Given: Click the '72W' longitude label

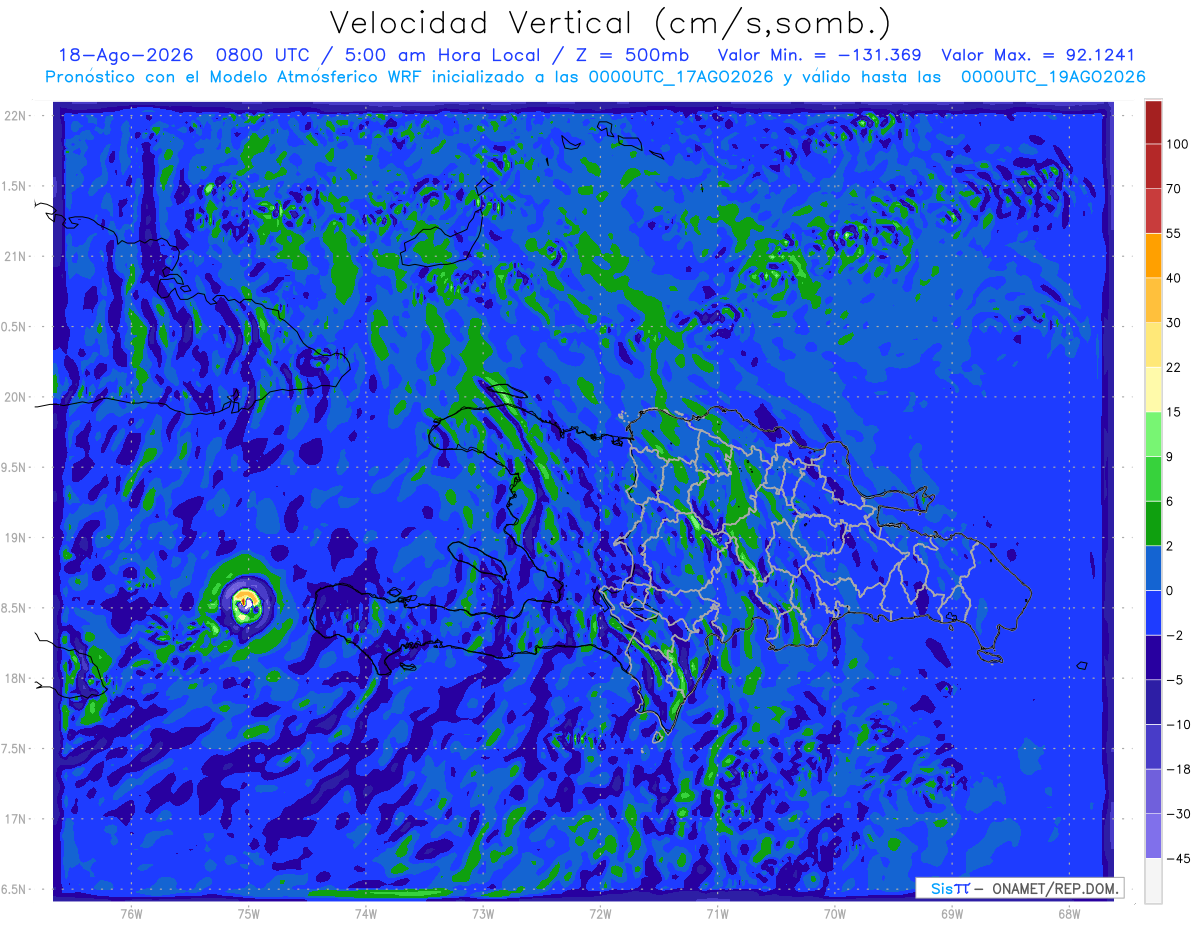Looking at the screenshot, I should [600, 913].
